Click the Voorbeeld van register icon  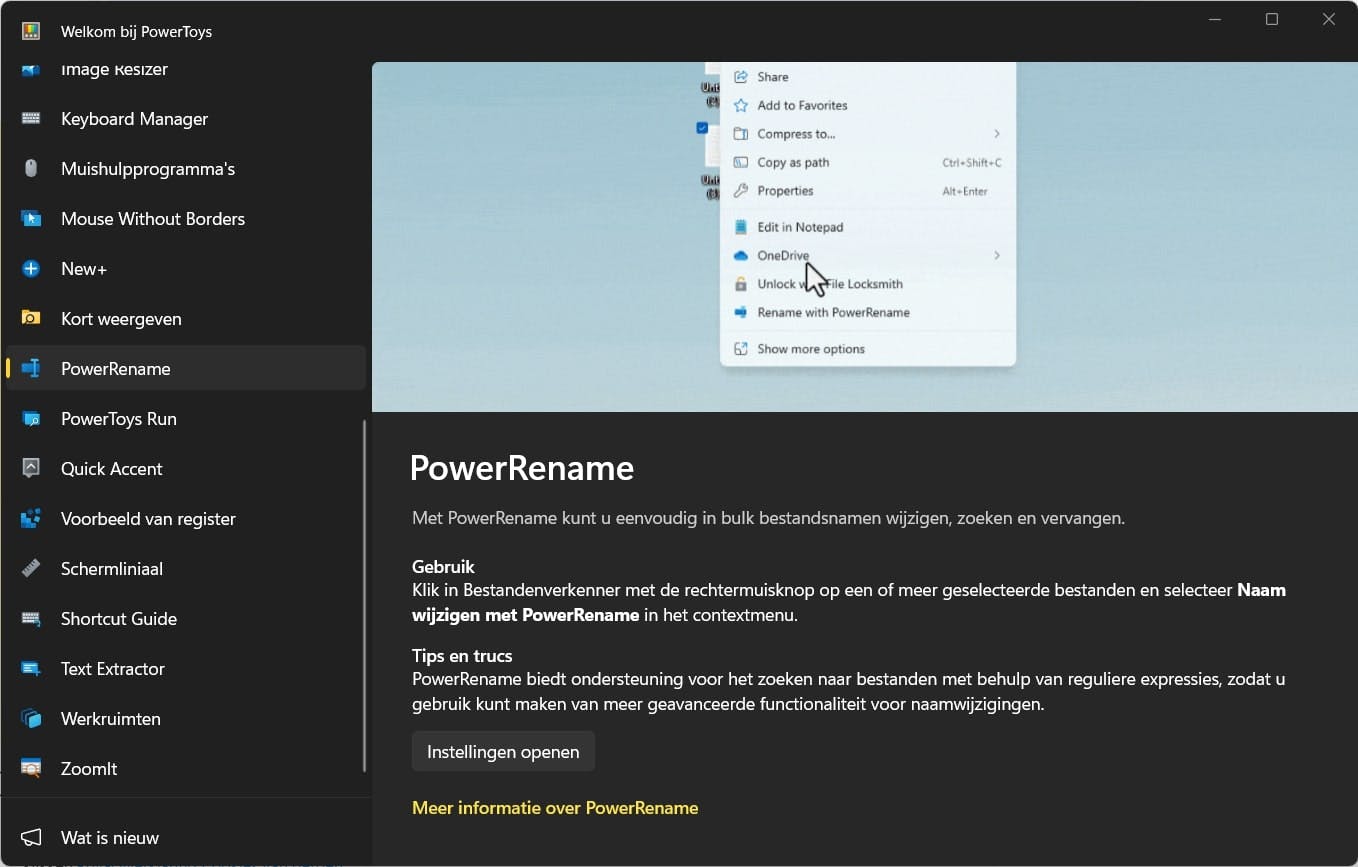tap(31, 519)
